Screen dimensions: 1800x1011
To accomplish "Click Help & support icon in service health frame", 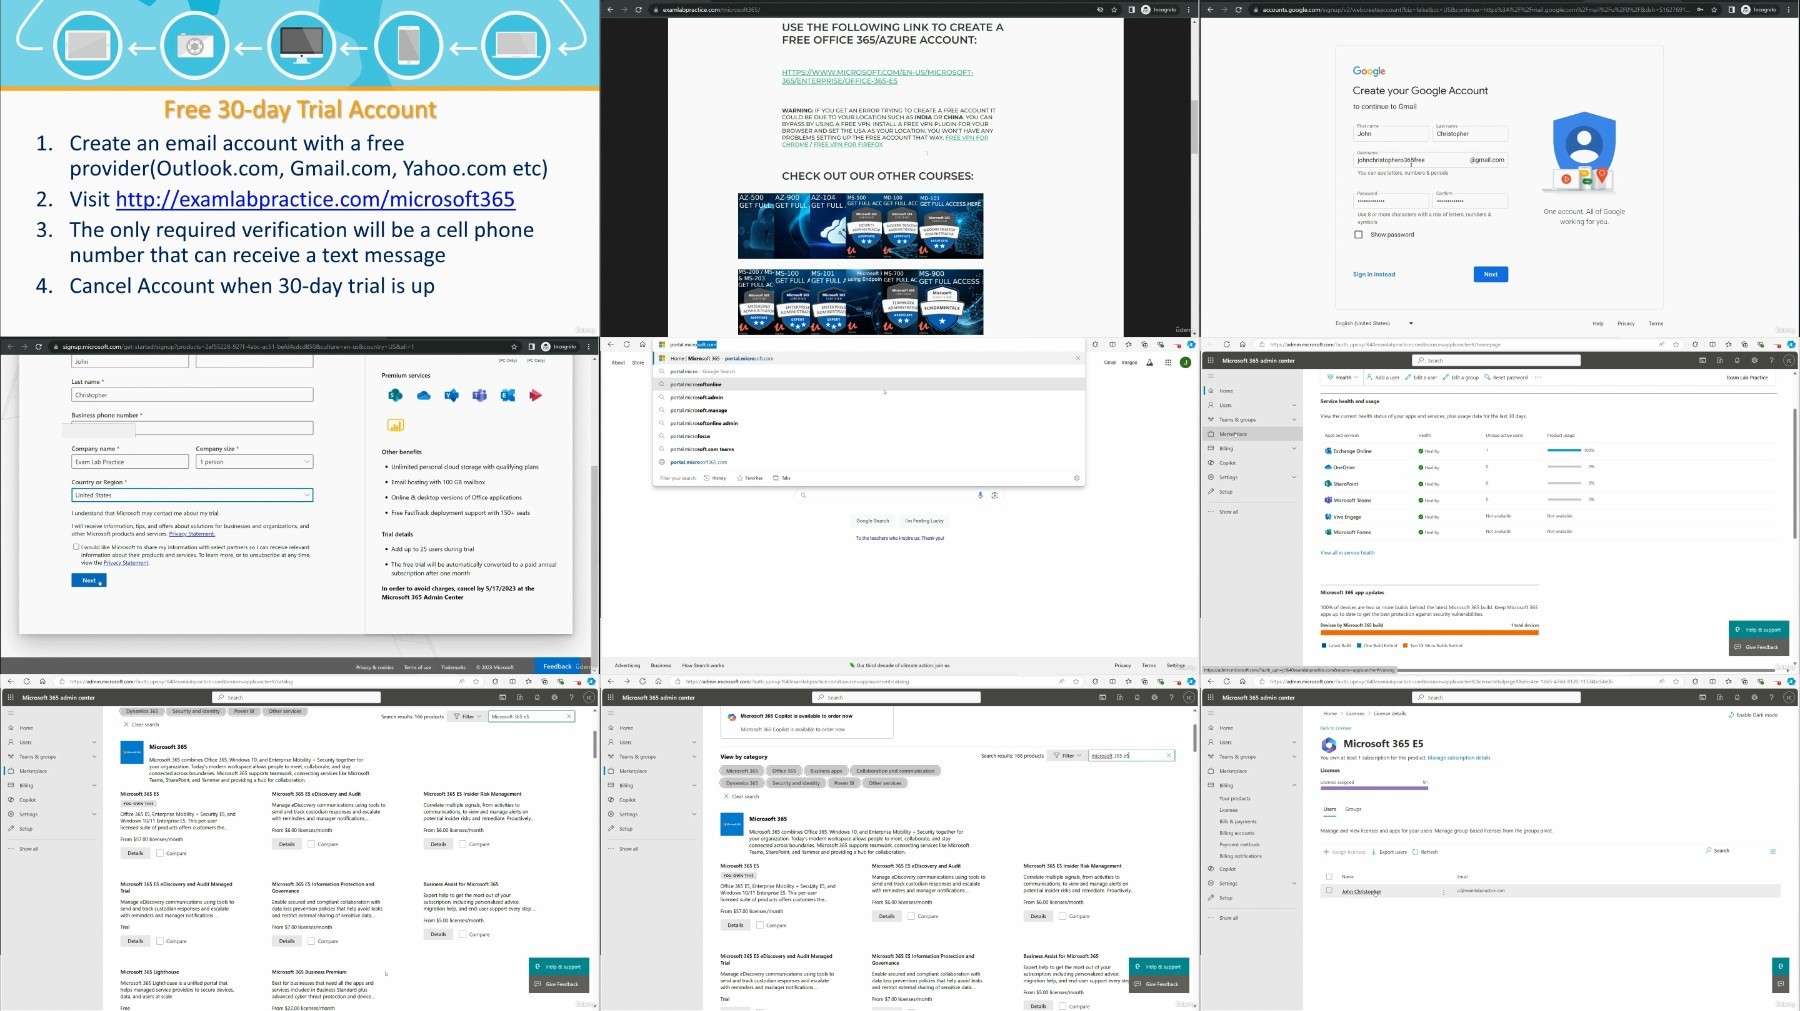I will pyautogui.click(x=1738, y=629).
